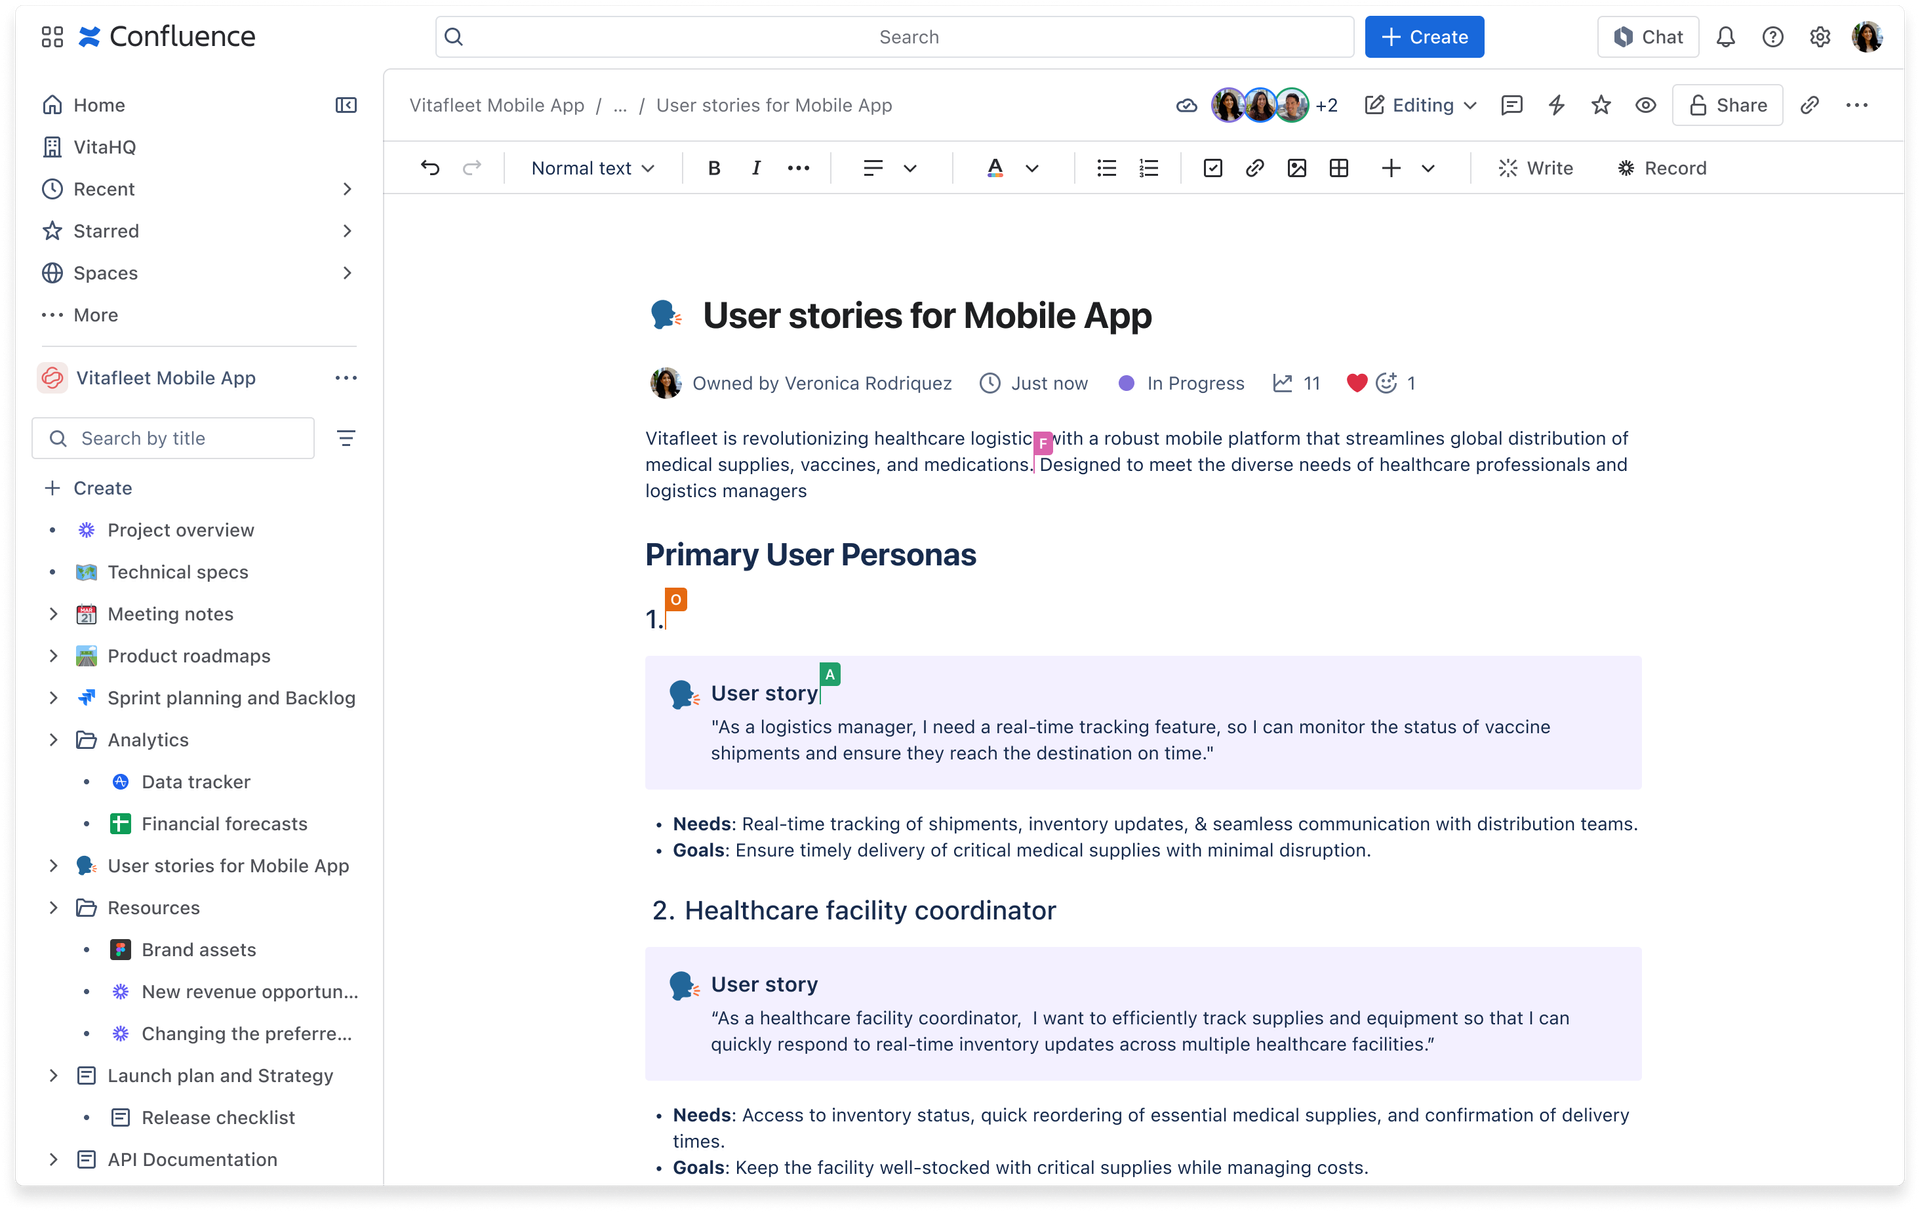Click the Bold formatting icon

[712, 168]
